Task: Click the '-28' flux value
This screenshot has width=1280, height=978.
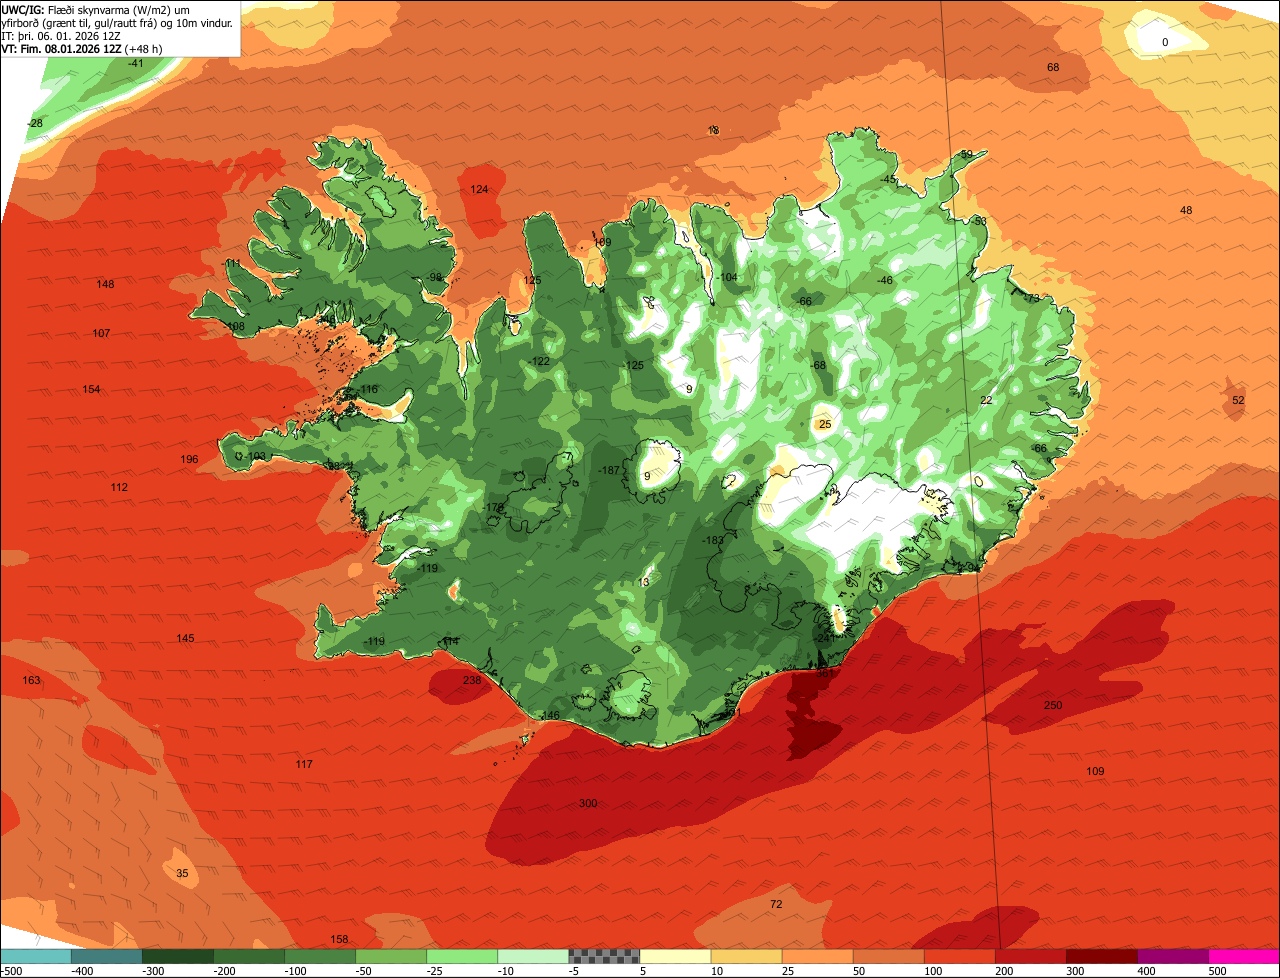Action: (35, 123)
